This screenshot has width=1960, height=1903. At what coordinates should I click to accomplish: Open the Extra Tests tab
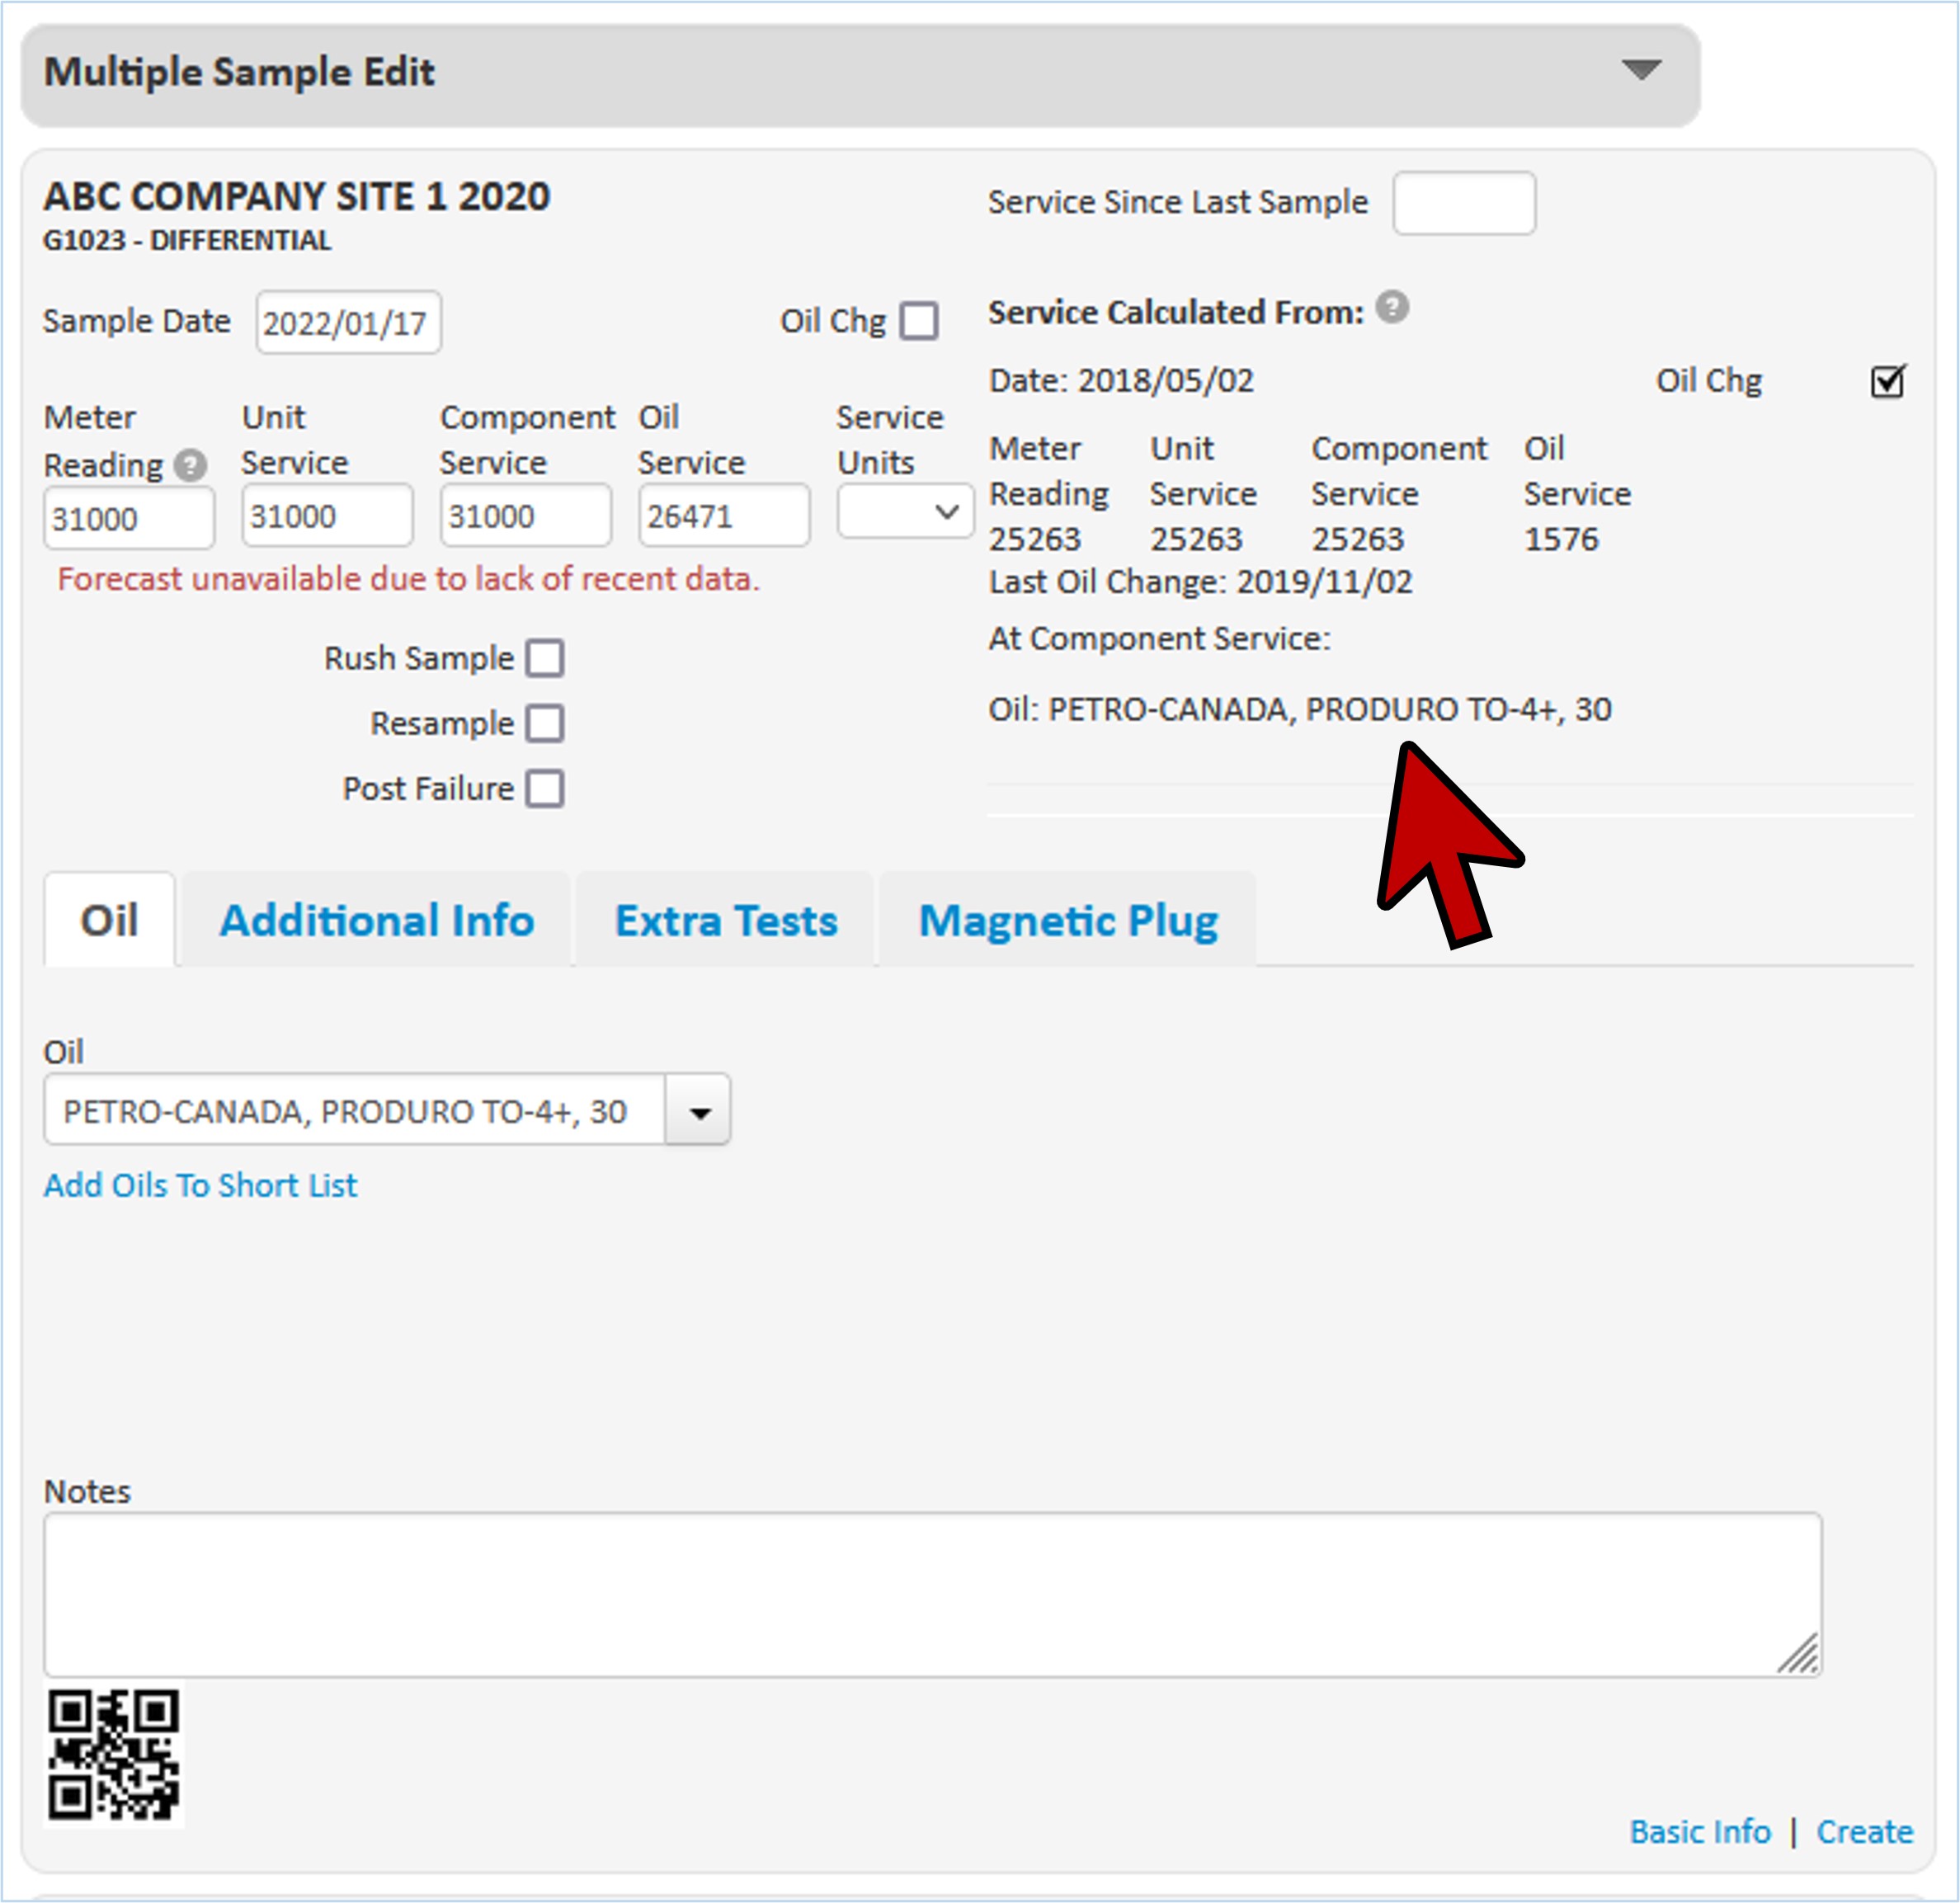click(726, 921)
